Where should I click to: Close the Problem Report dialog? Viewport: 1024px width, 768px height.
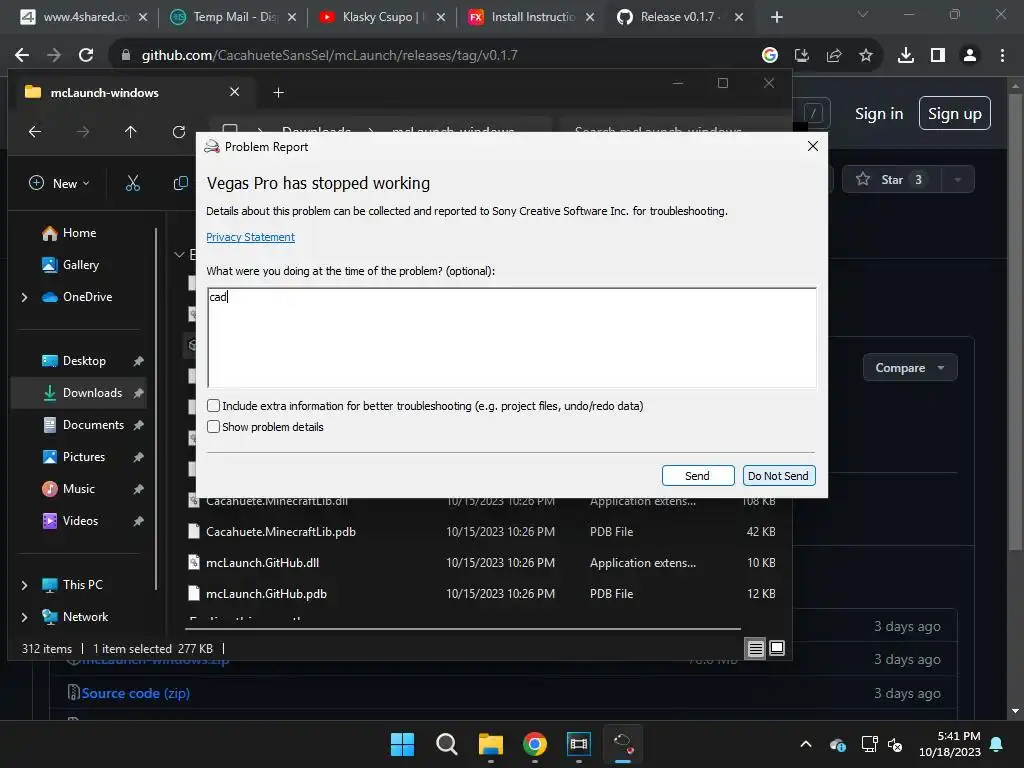[812, 146]
